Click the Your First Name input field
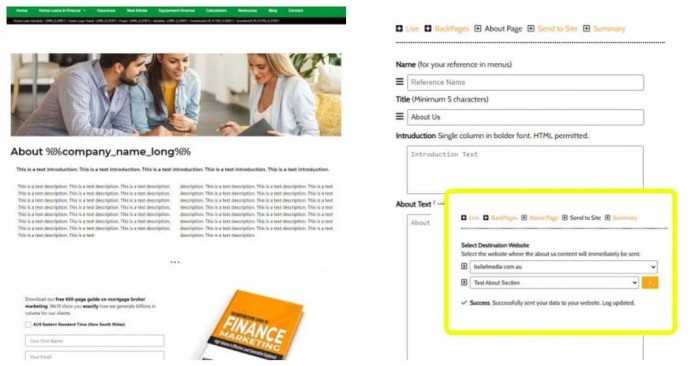The height and width of the screenshot is (366, 700). 95,341
